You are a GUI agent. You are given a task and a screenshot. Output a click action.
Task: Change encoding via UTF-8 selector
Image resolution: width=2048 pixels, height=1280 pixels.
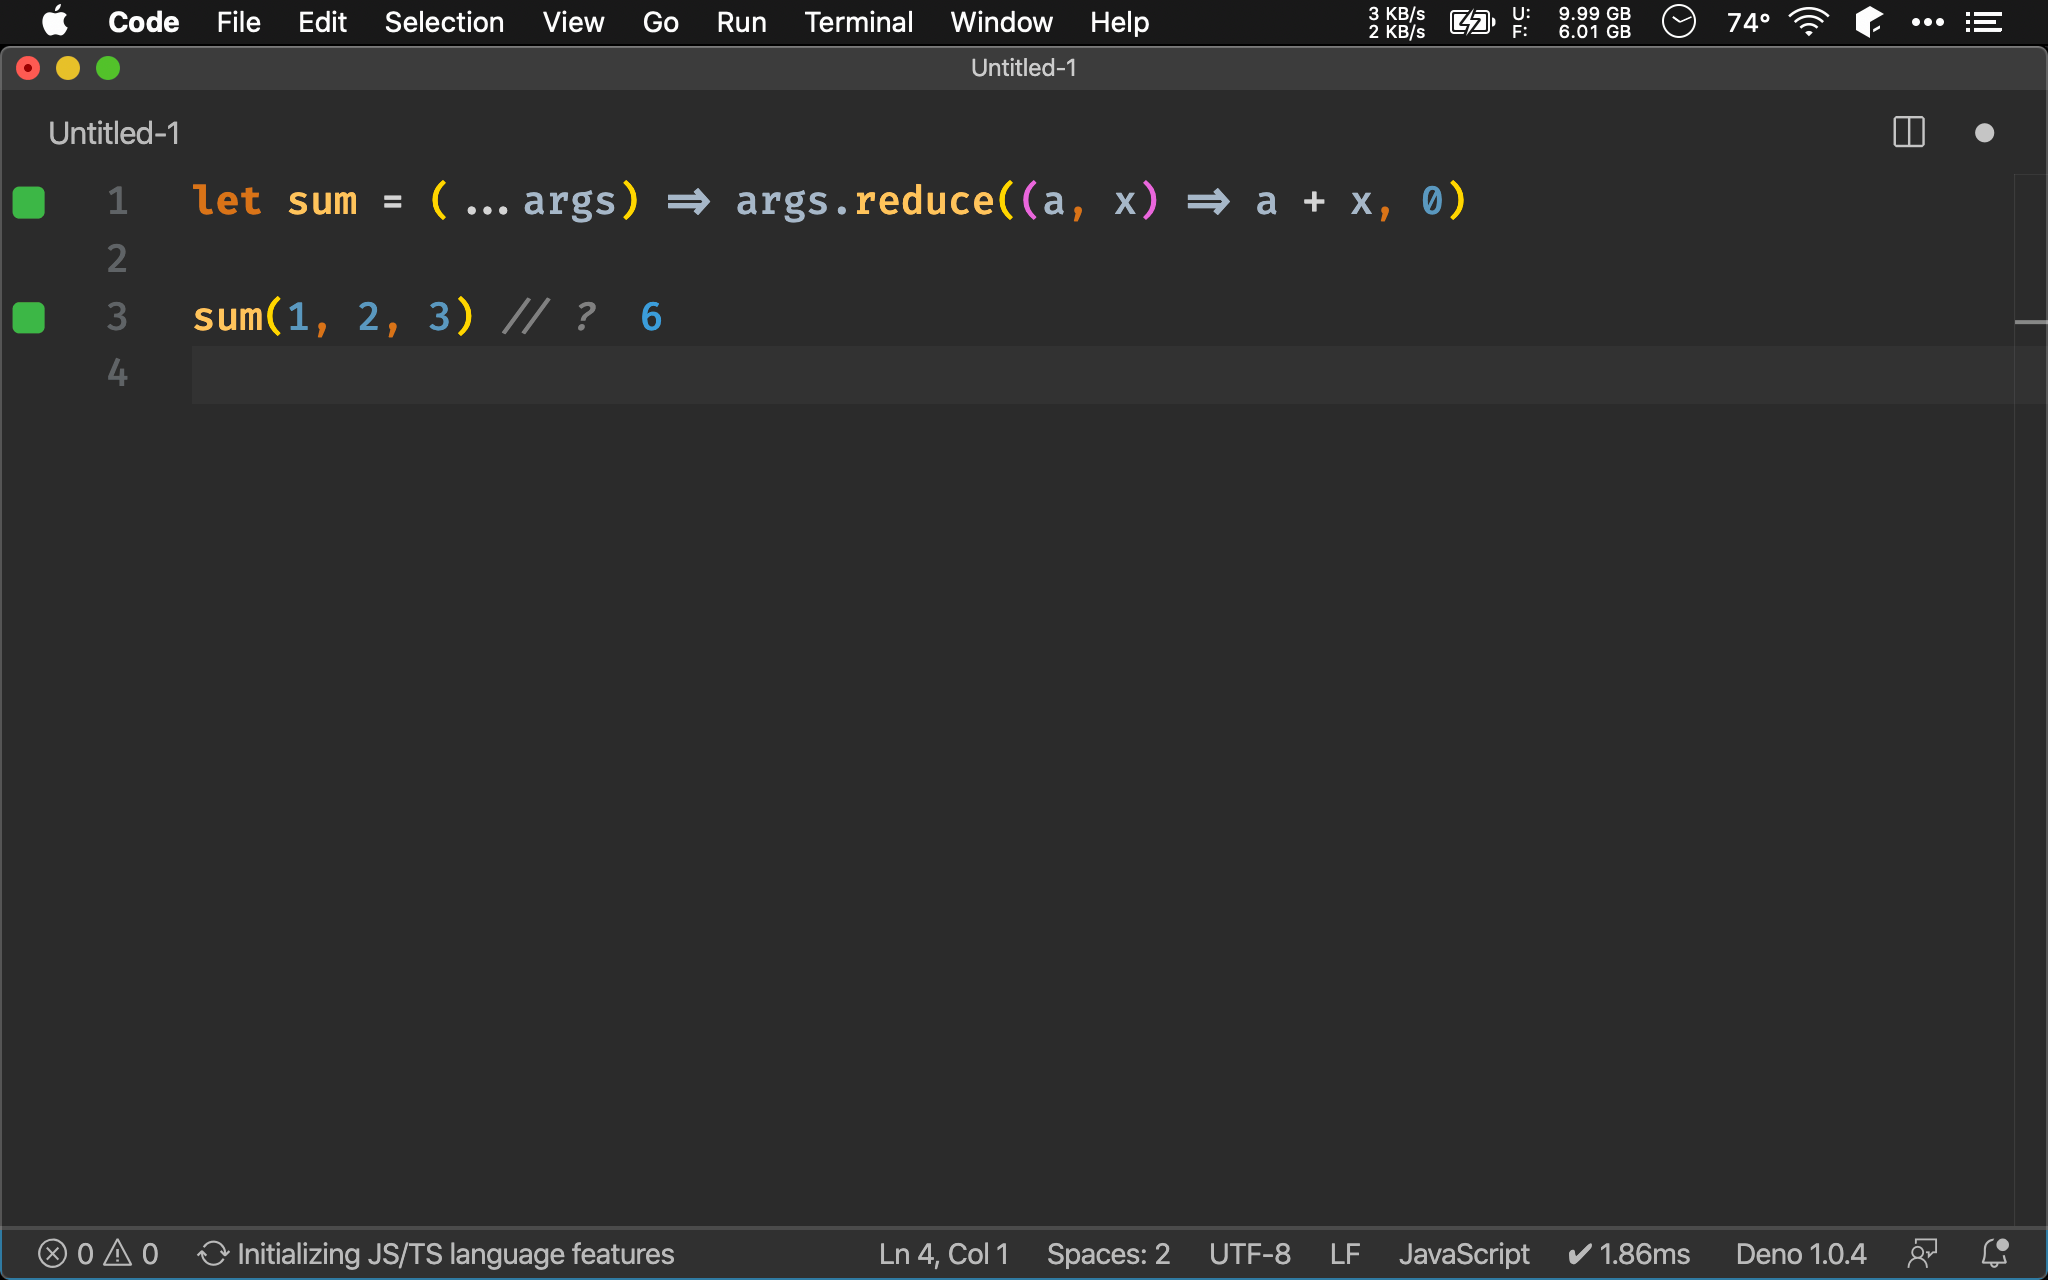(x=1249, y=1254)
